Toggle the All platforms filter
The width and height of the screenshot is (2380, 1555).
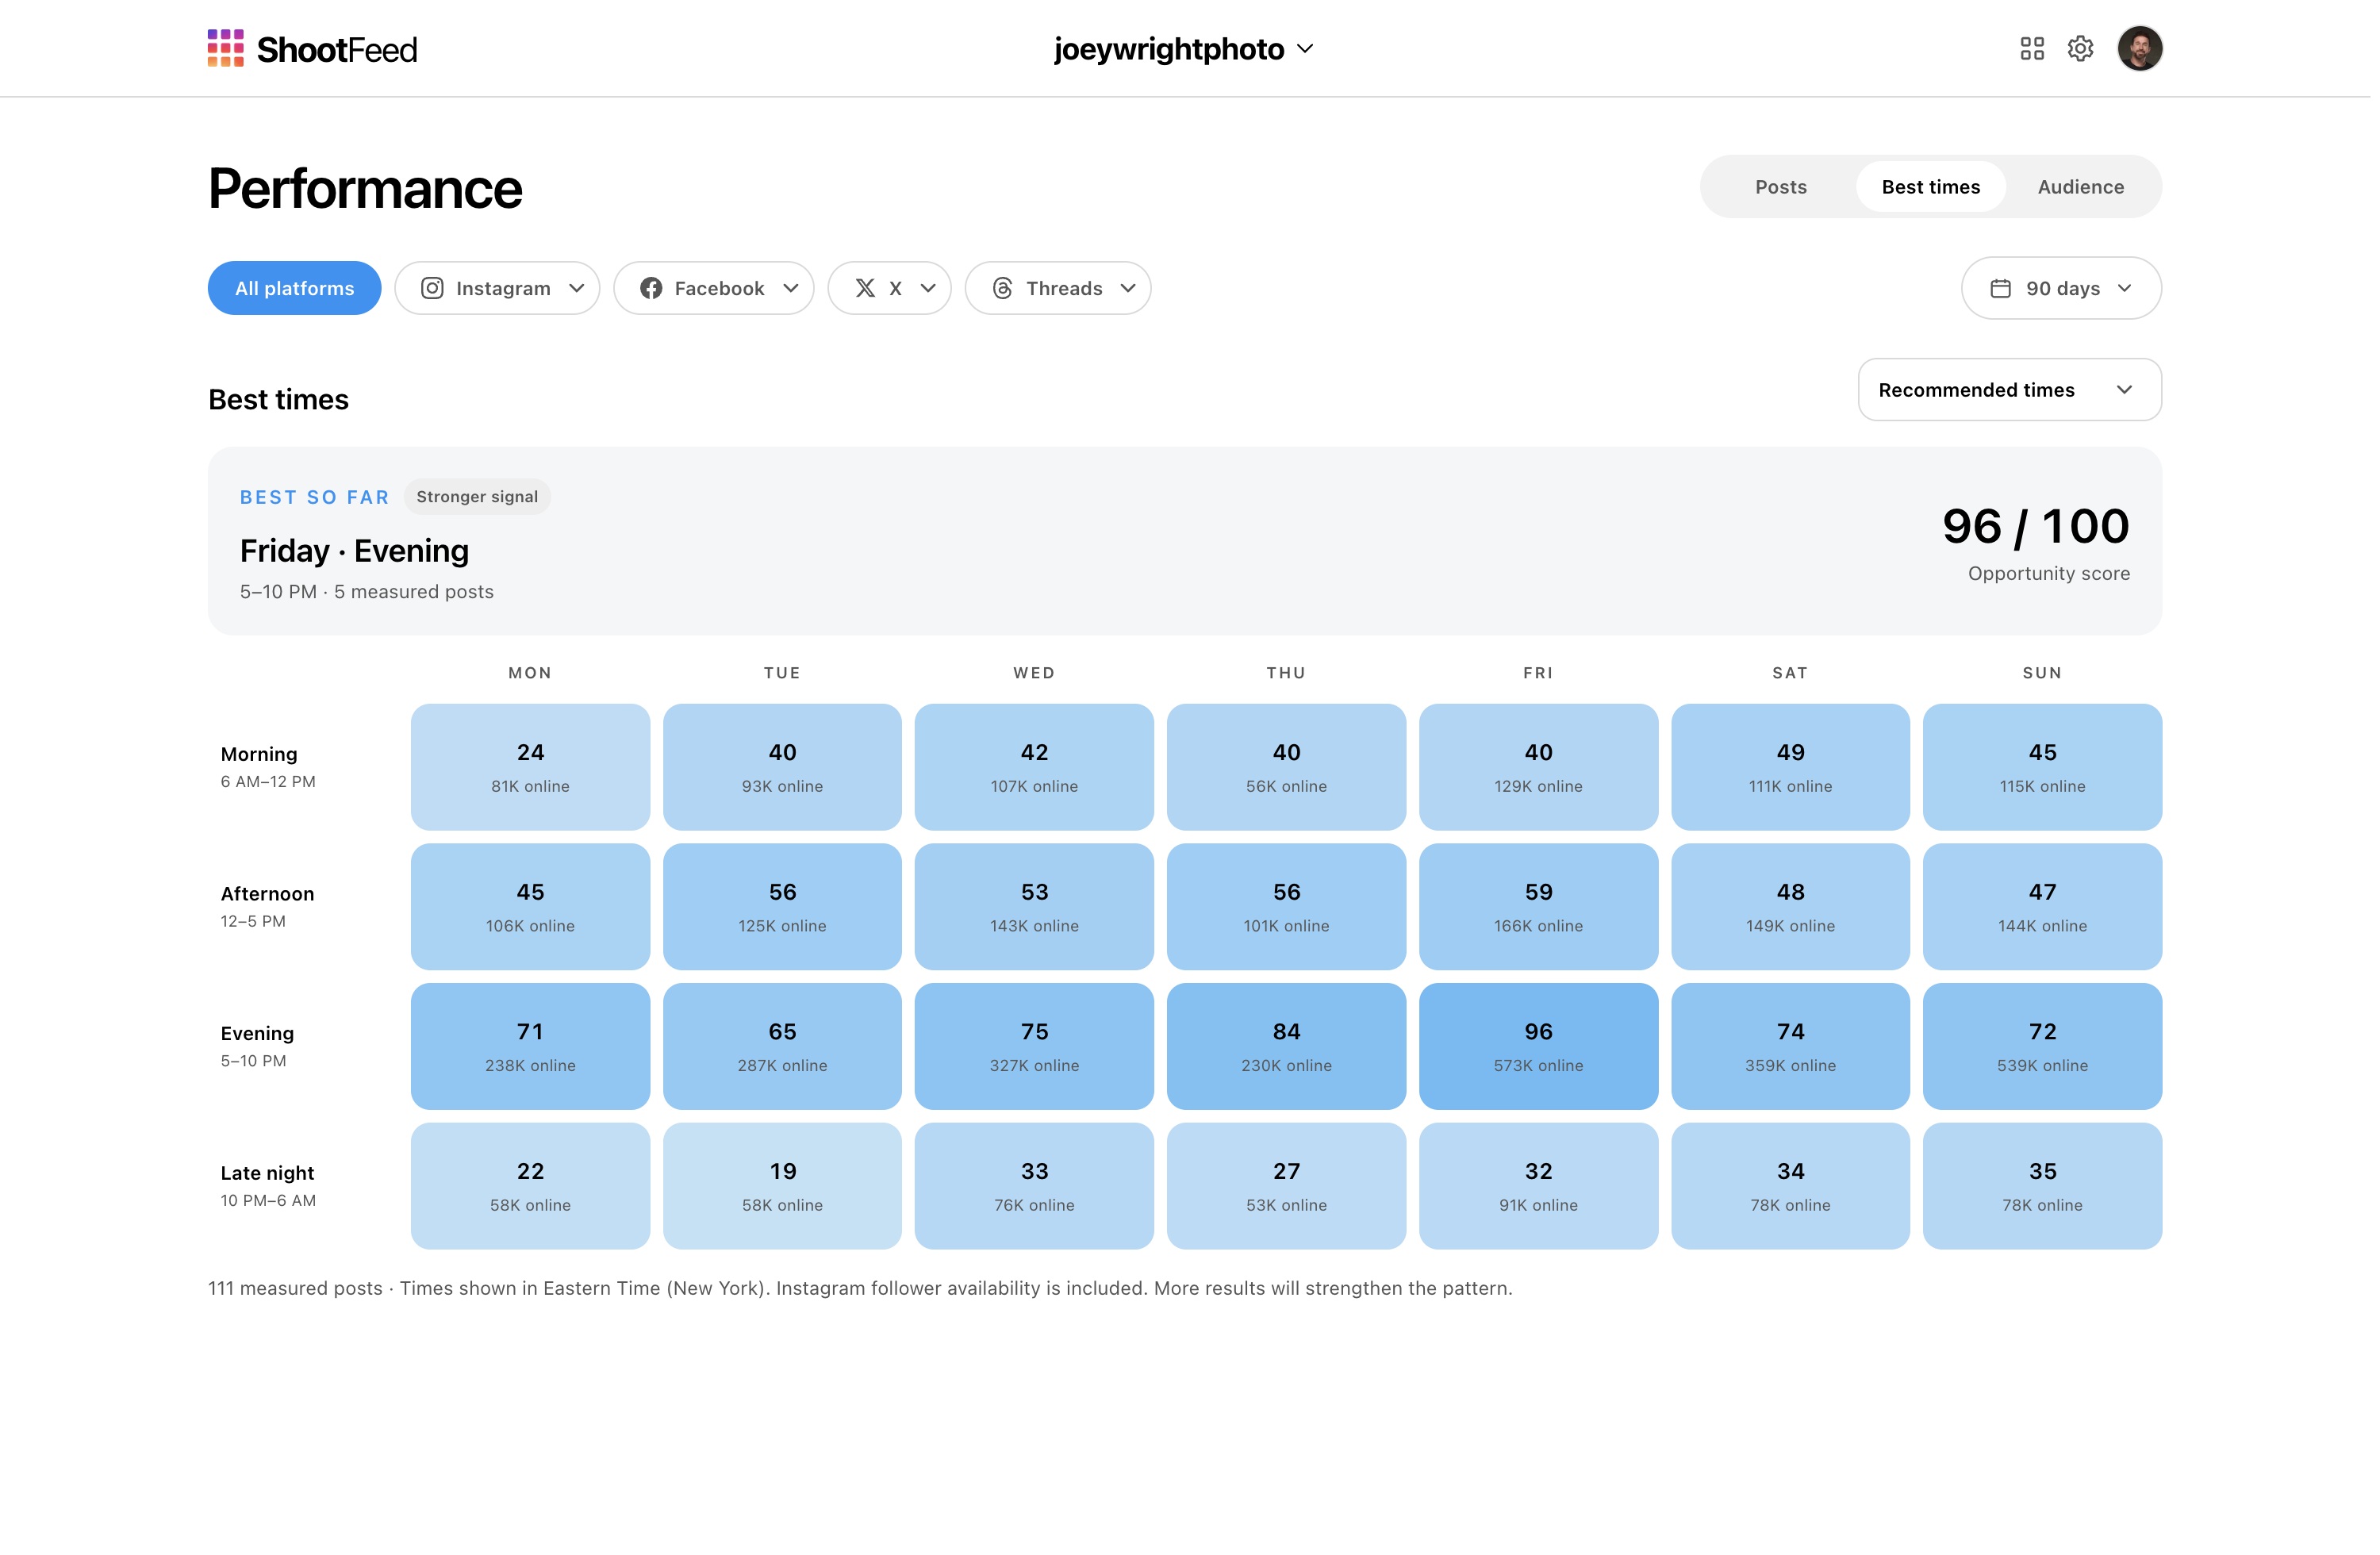295,289
